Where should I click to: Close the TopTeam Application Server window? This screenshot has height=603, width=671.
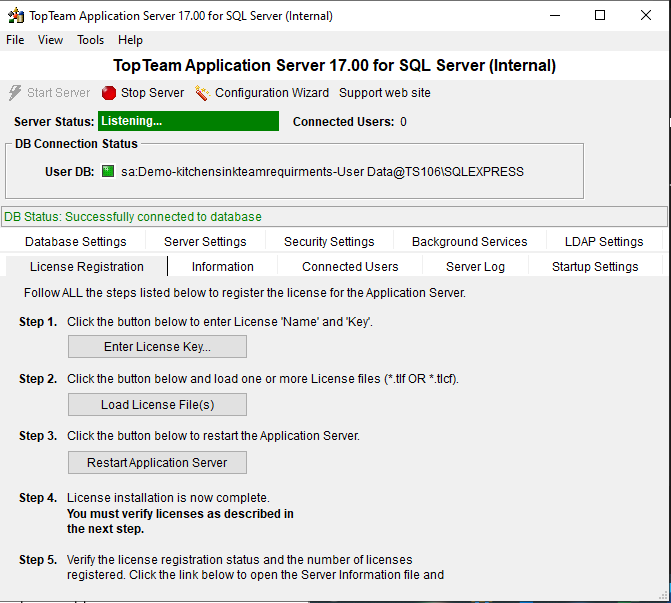pyautogui.click(x=646, y=15)
